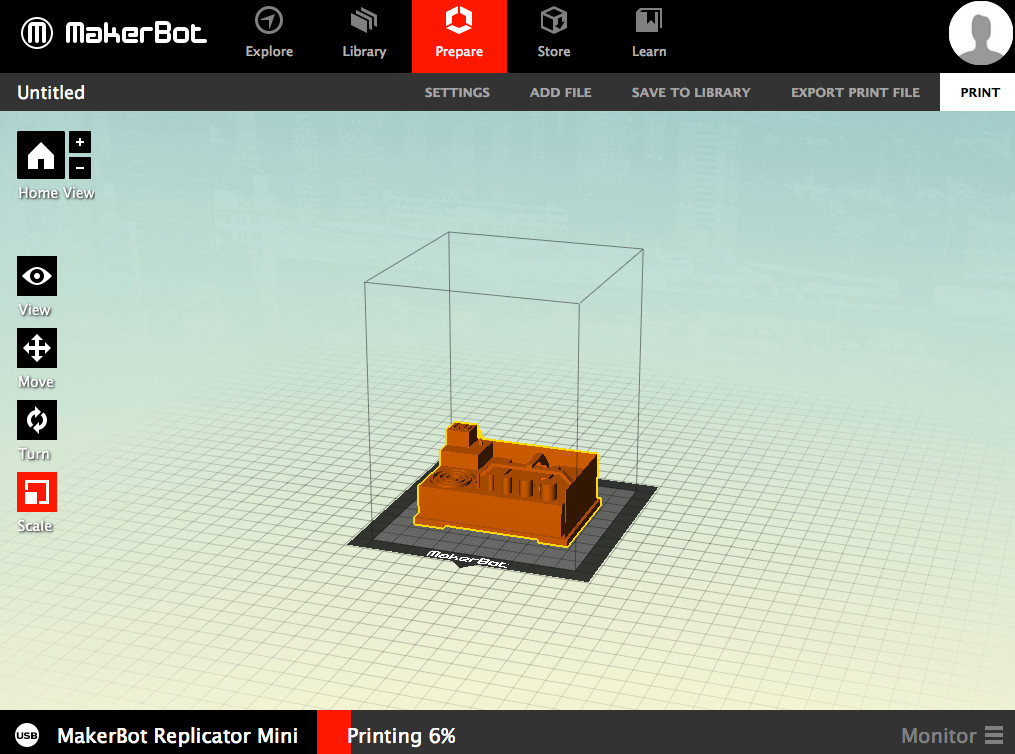Screen dimensions: 1015x754
Task: Open SETTINGS for the print
Action: 457,93
